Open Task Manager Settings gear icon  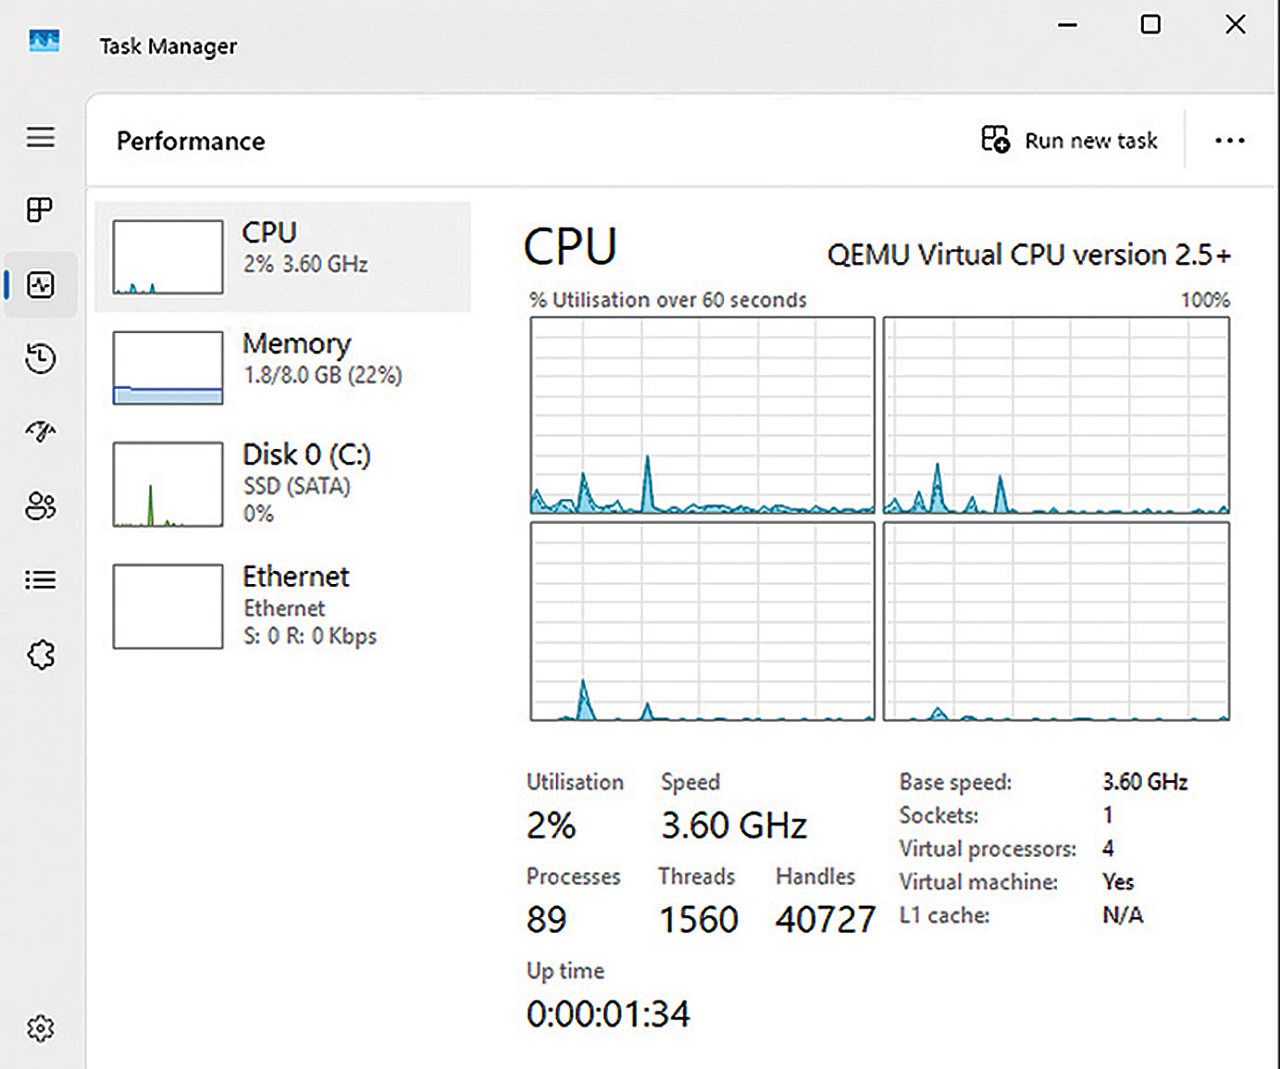(40, 1028)
